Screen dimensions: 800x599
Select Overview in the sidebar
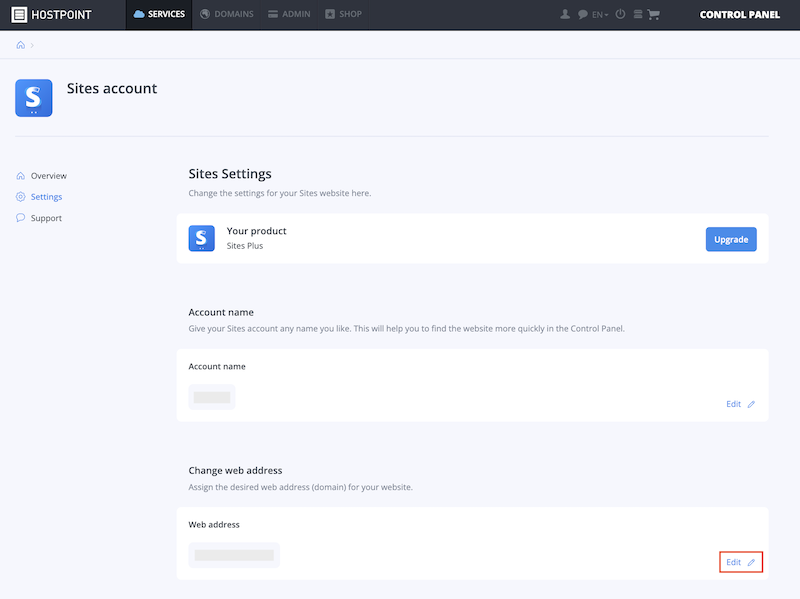click(41, 176)
